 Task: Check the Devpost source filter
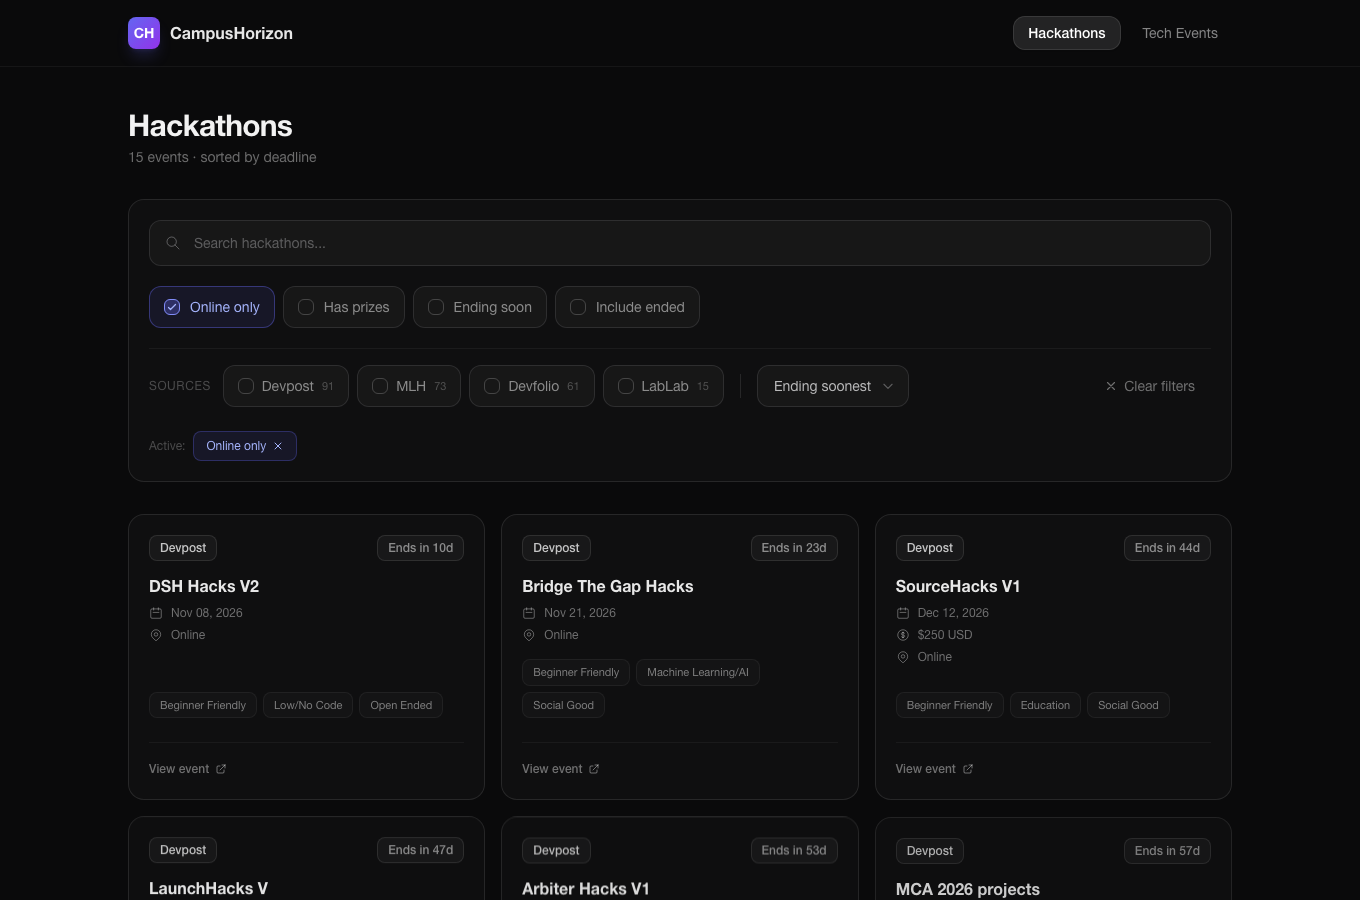click(286, 386)
